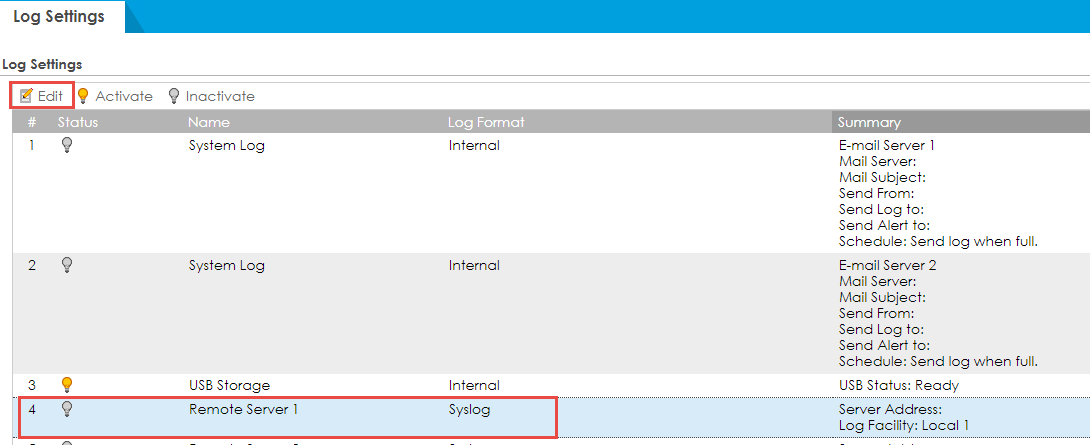Image resolution: width=1090 pixels, height=445 pixels.
Task: Sort by the Status column header
Action: click(78, 122)
